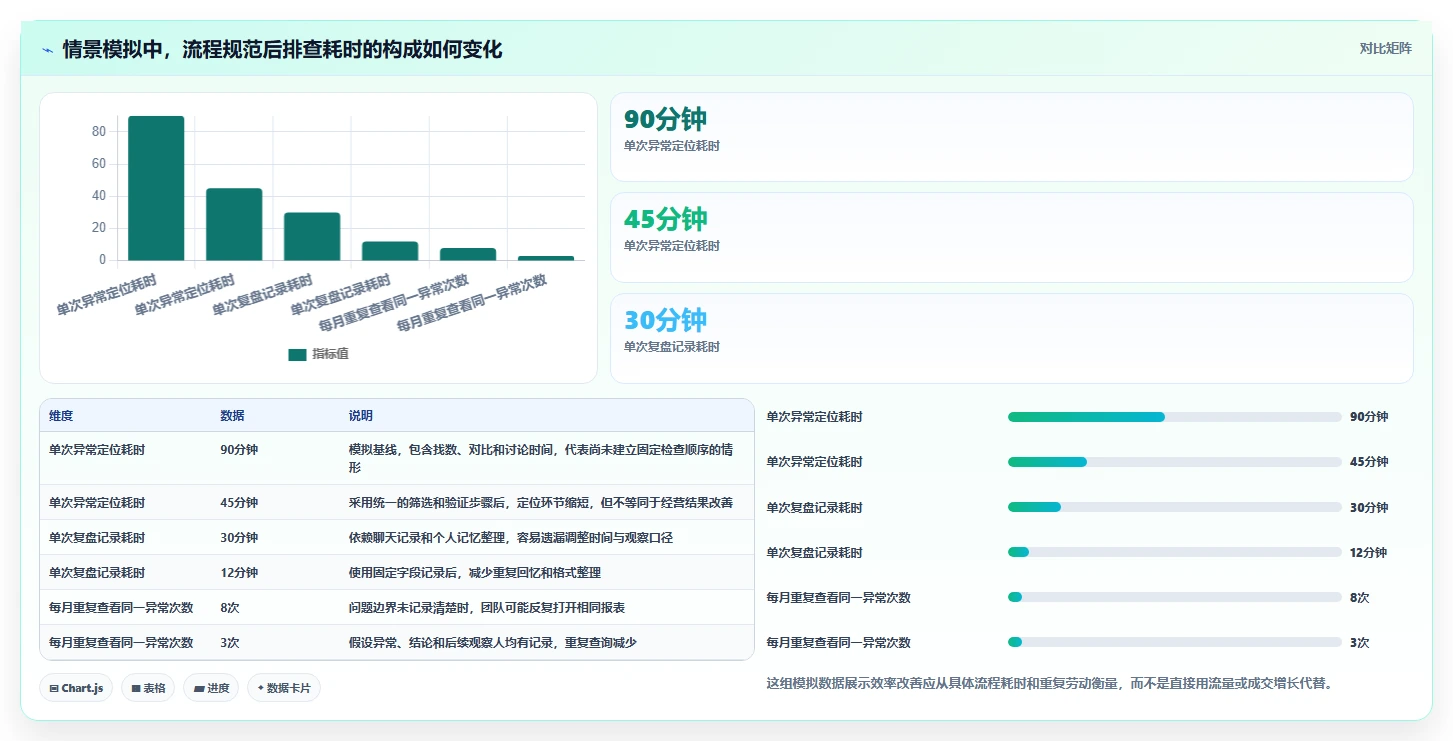This screenshot has width=1453, height=741.
Task: Click the lightning icon beside the card title
Action: 47,50
